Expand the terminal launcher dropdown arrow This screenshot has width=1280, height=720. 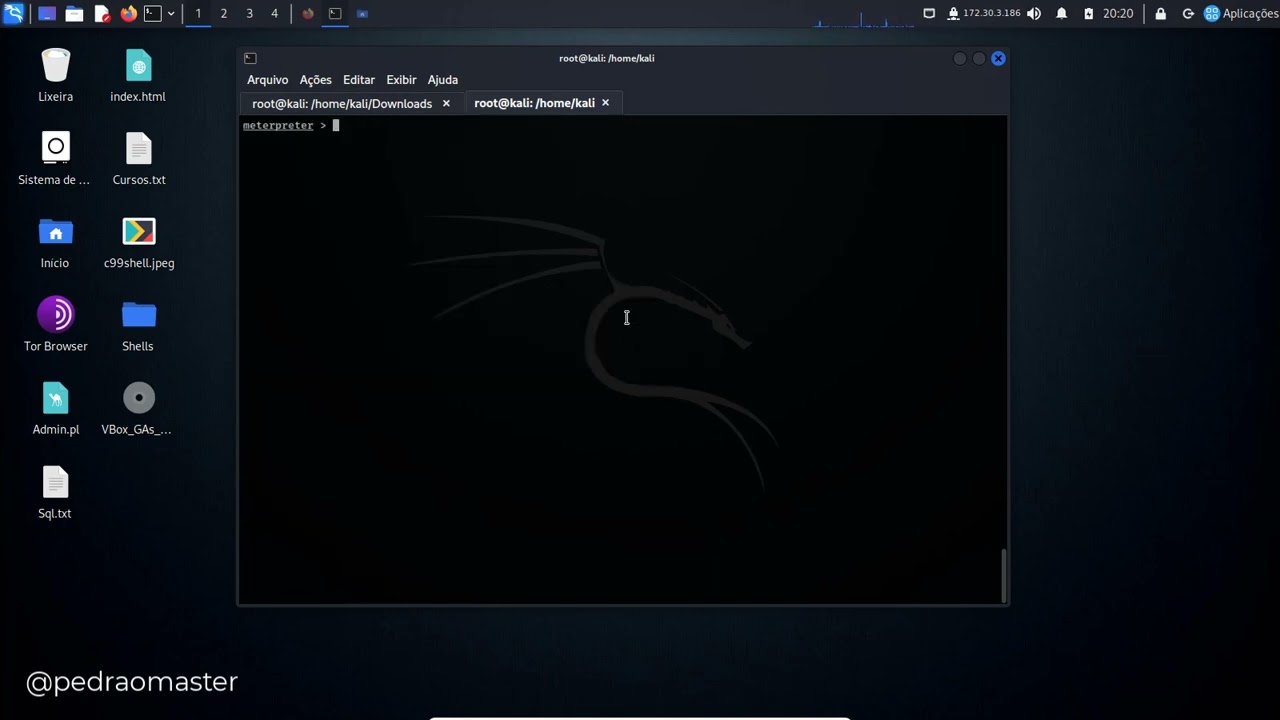[x=171, y=14]
